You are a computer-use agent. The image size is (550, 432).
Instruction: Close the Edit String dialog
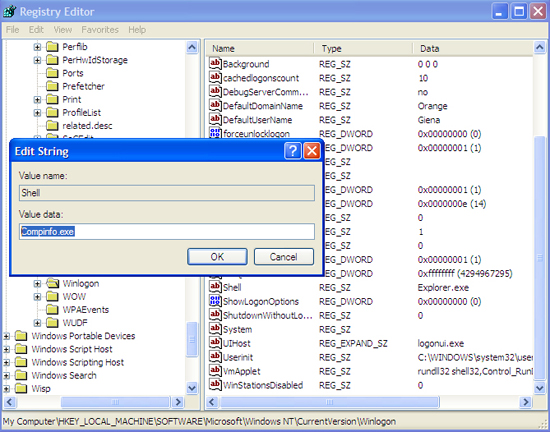311,151
